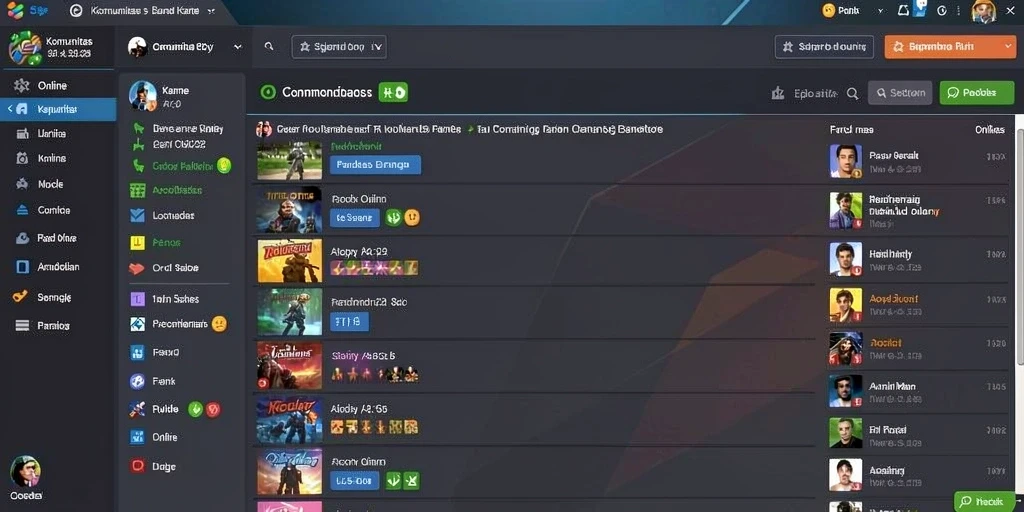Select the Sonnge key icon in left sidebar
Viewport: 1024px width, 512px height.
pyautogui.click(x=21, y=296)
